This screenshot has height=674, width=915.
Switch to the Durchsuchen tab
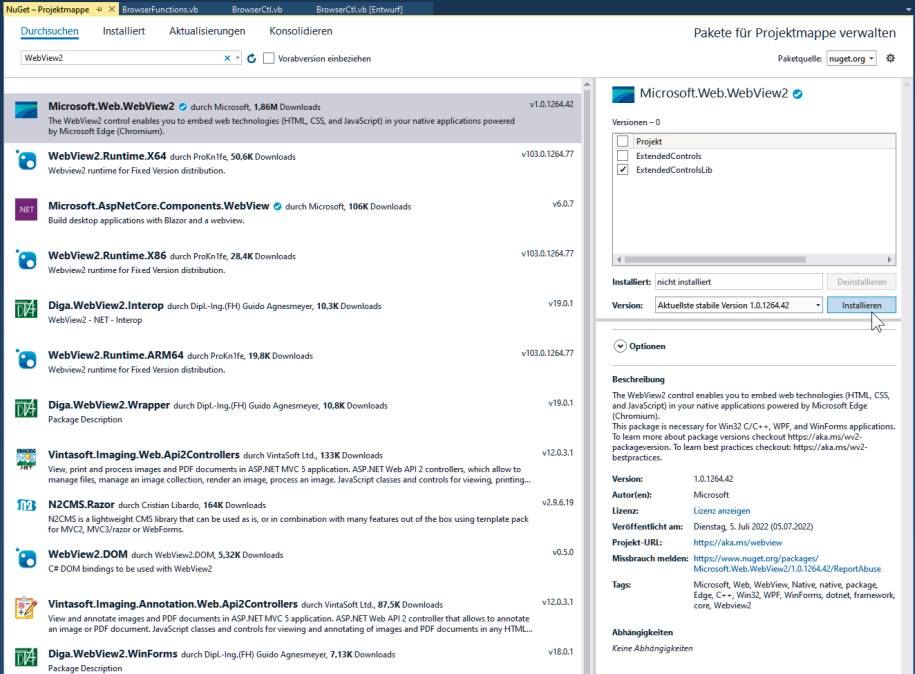pos(50,32)
